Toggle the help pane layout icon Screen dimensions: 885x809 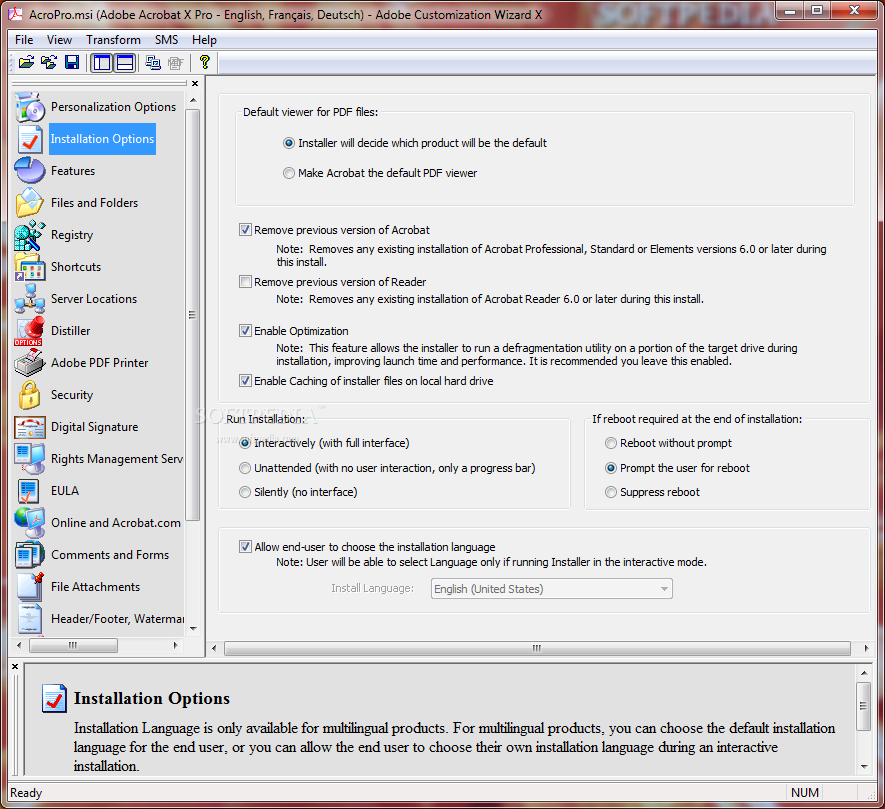click(x=125, y=62)
